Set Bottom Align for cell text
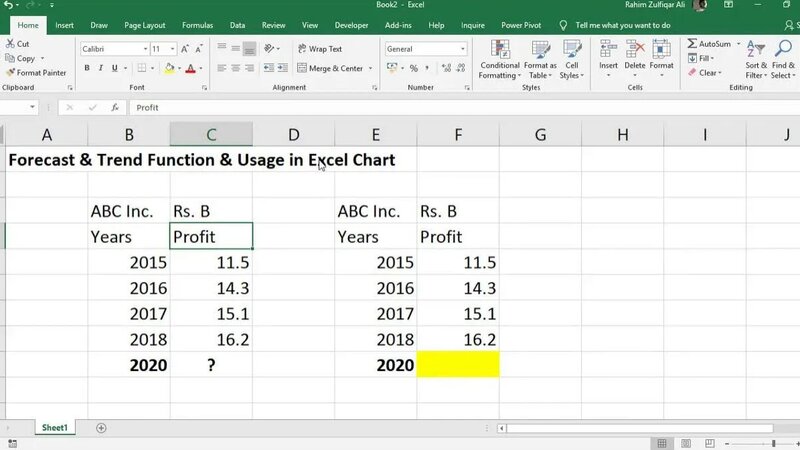The height and width of the screenshot is (450, 800). point(249,49)
